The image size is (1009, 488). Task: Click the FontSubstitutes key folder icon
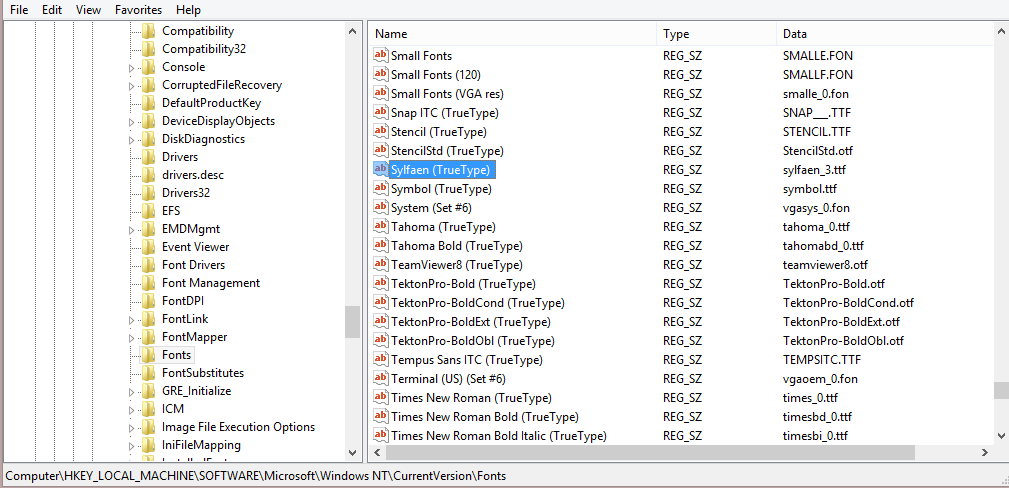[148, 373]
